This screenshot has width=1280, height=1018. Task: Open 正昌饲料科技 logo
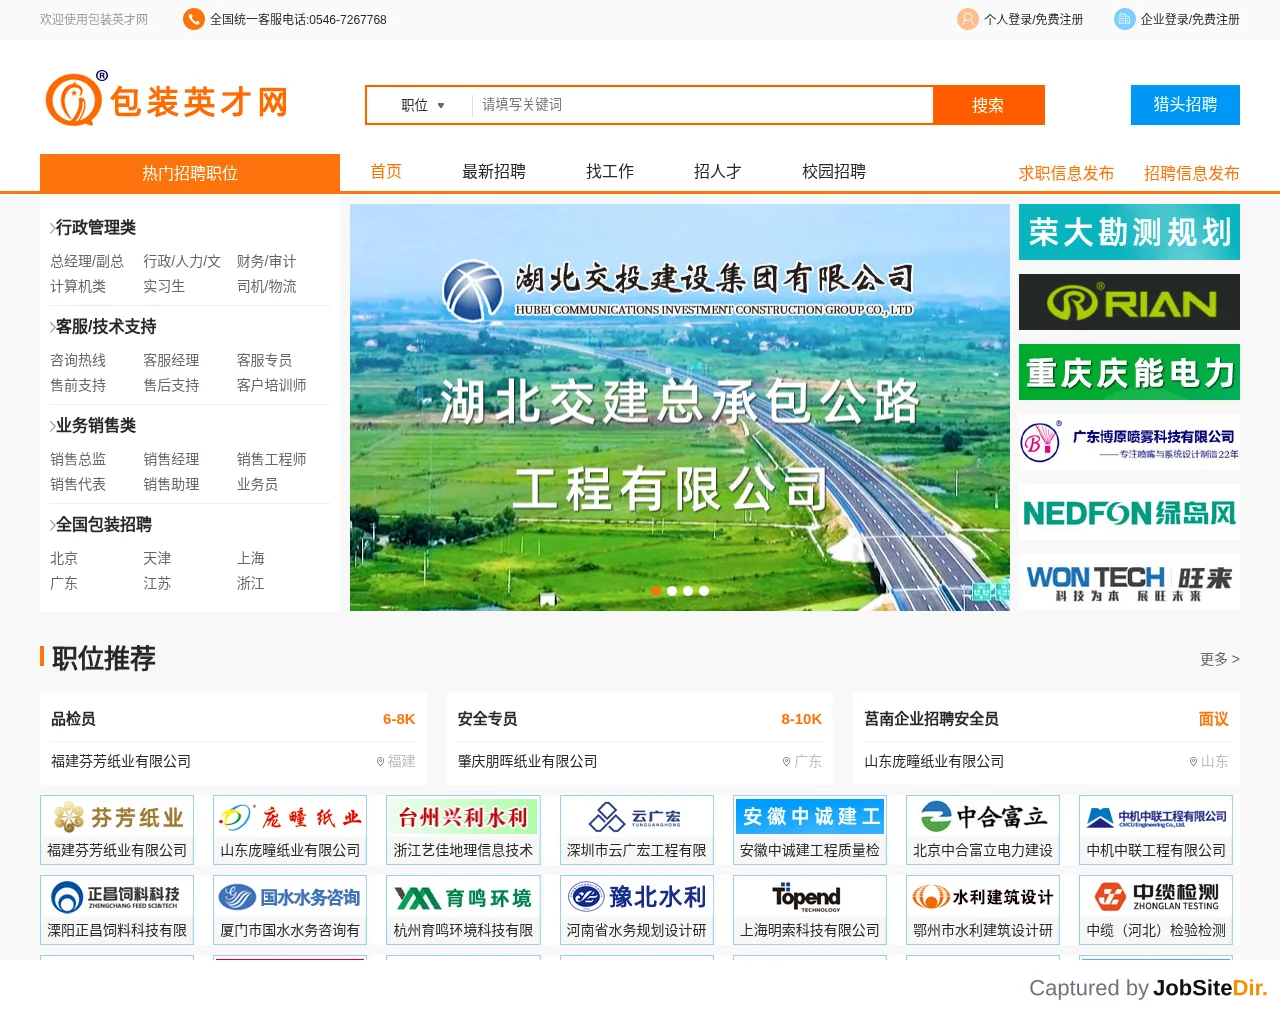(x=117, y=897)
